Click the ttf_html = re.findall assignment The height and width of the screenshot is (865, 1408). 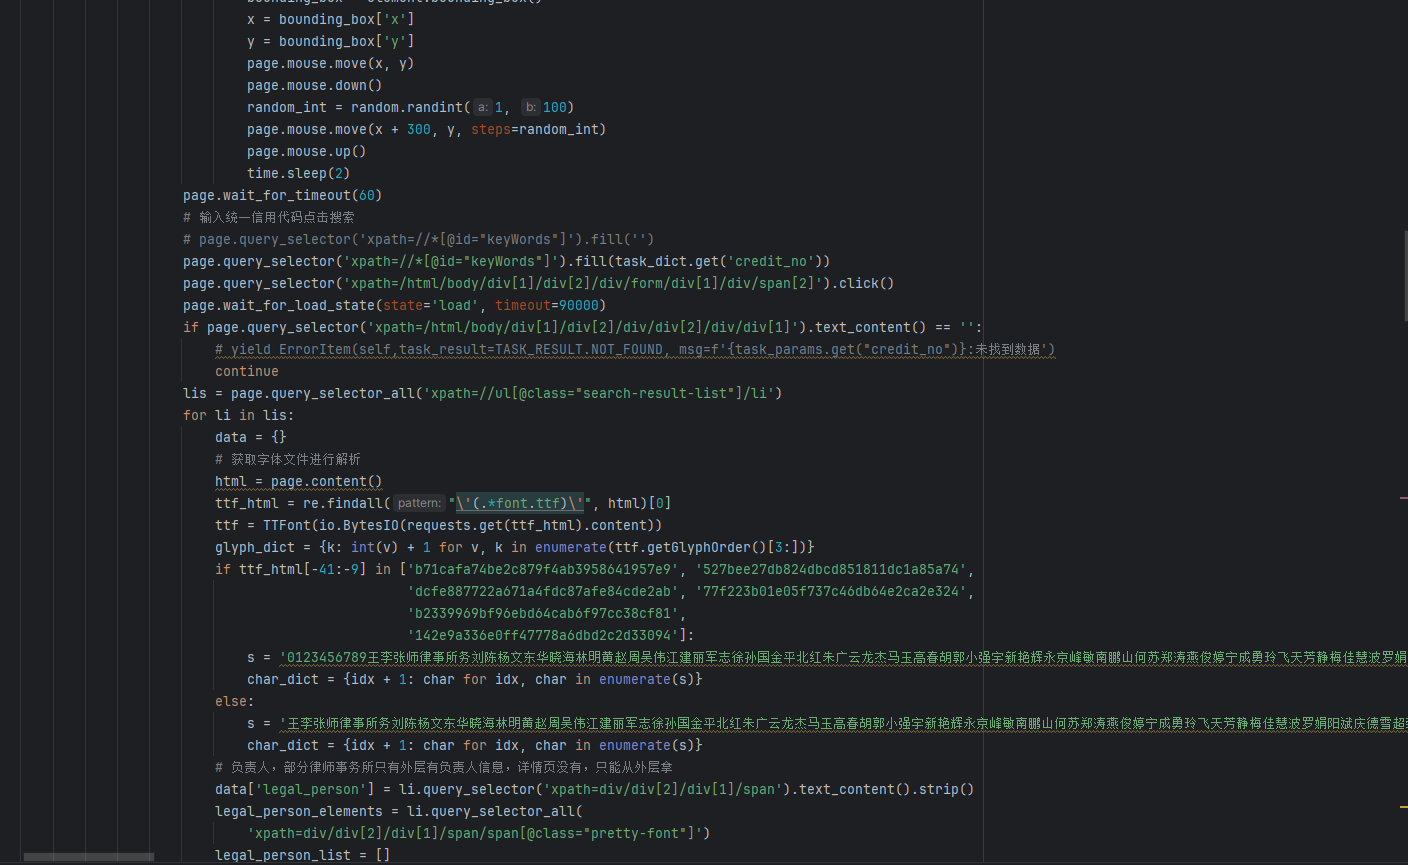(442, 503)
